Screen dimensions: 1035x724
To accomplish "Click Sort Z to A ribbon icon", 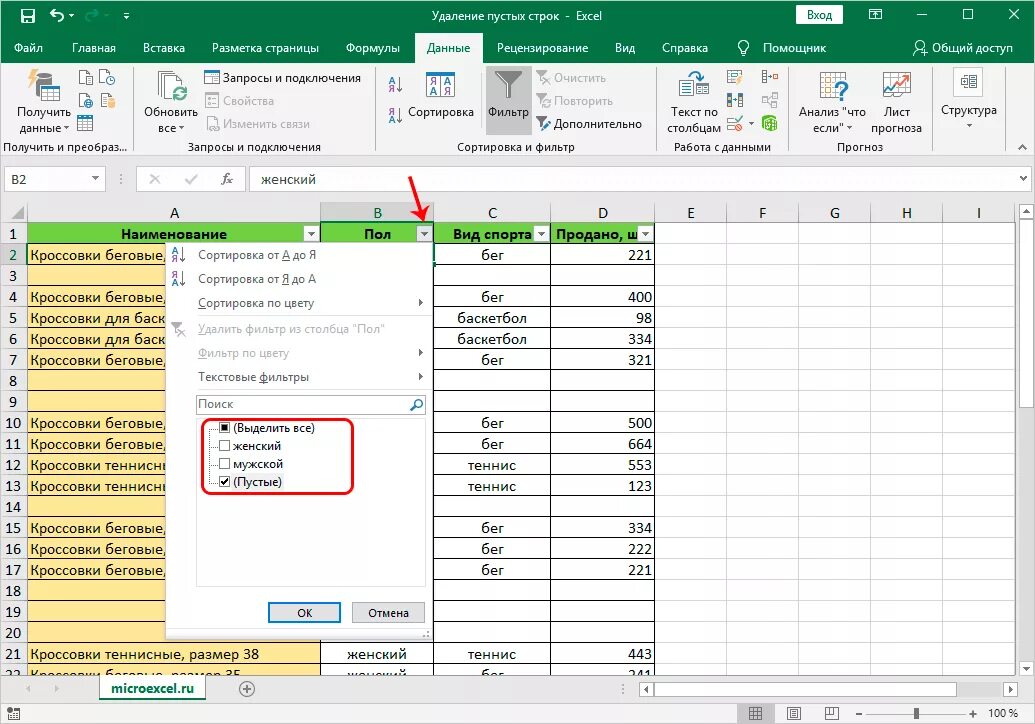I will pyautogui.click(x=395, y=115).
